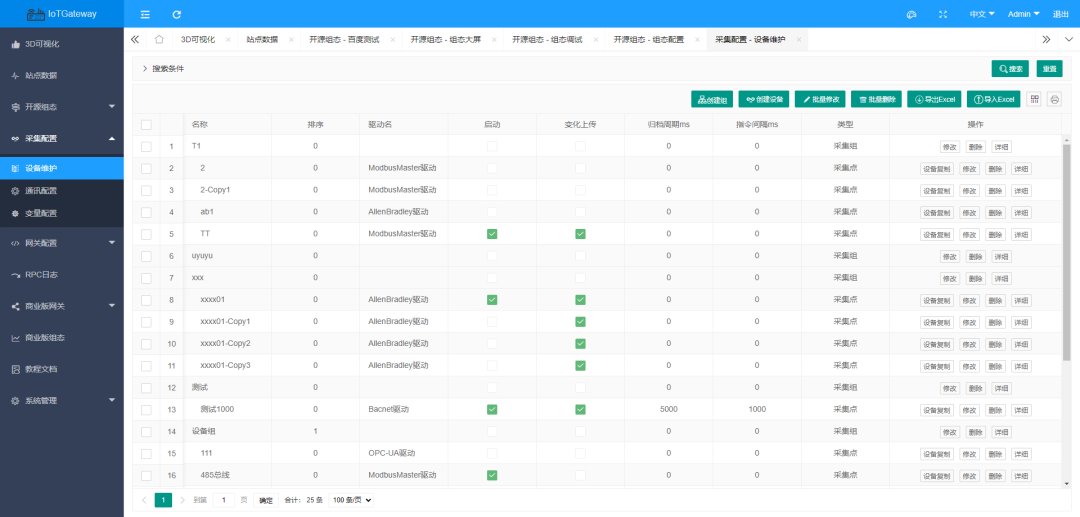Screen dimensions: 1080x517
Task: Click the print icon above the table
Action: point(1054,99)
